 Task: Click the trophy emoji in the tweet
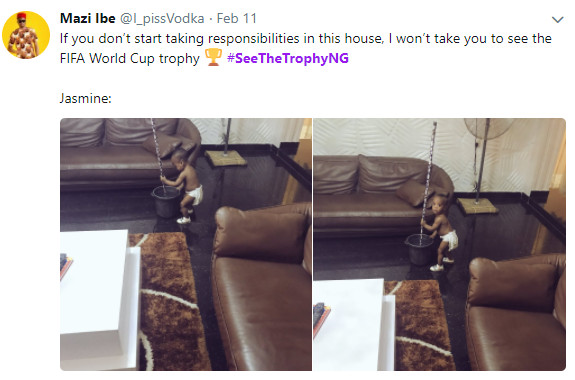213,58
